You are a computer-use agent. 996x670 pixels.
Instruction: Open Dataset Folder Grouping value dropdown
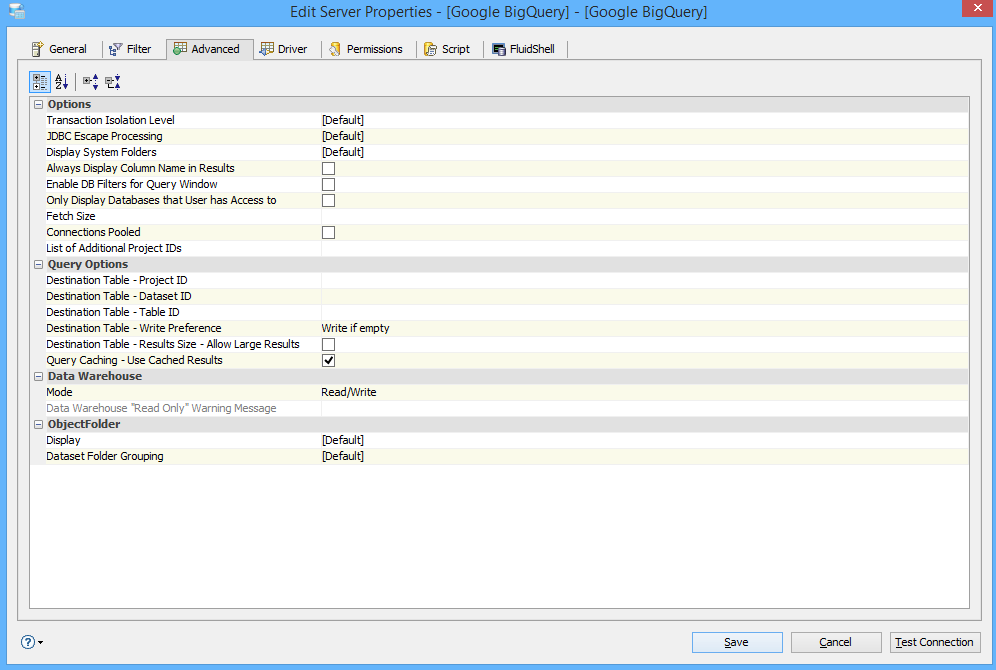(645, 456)
